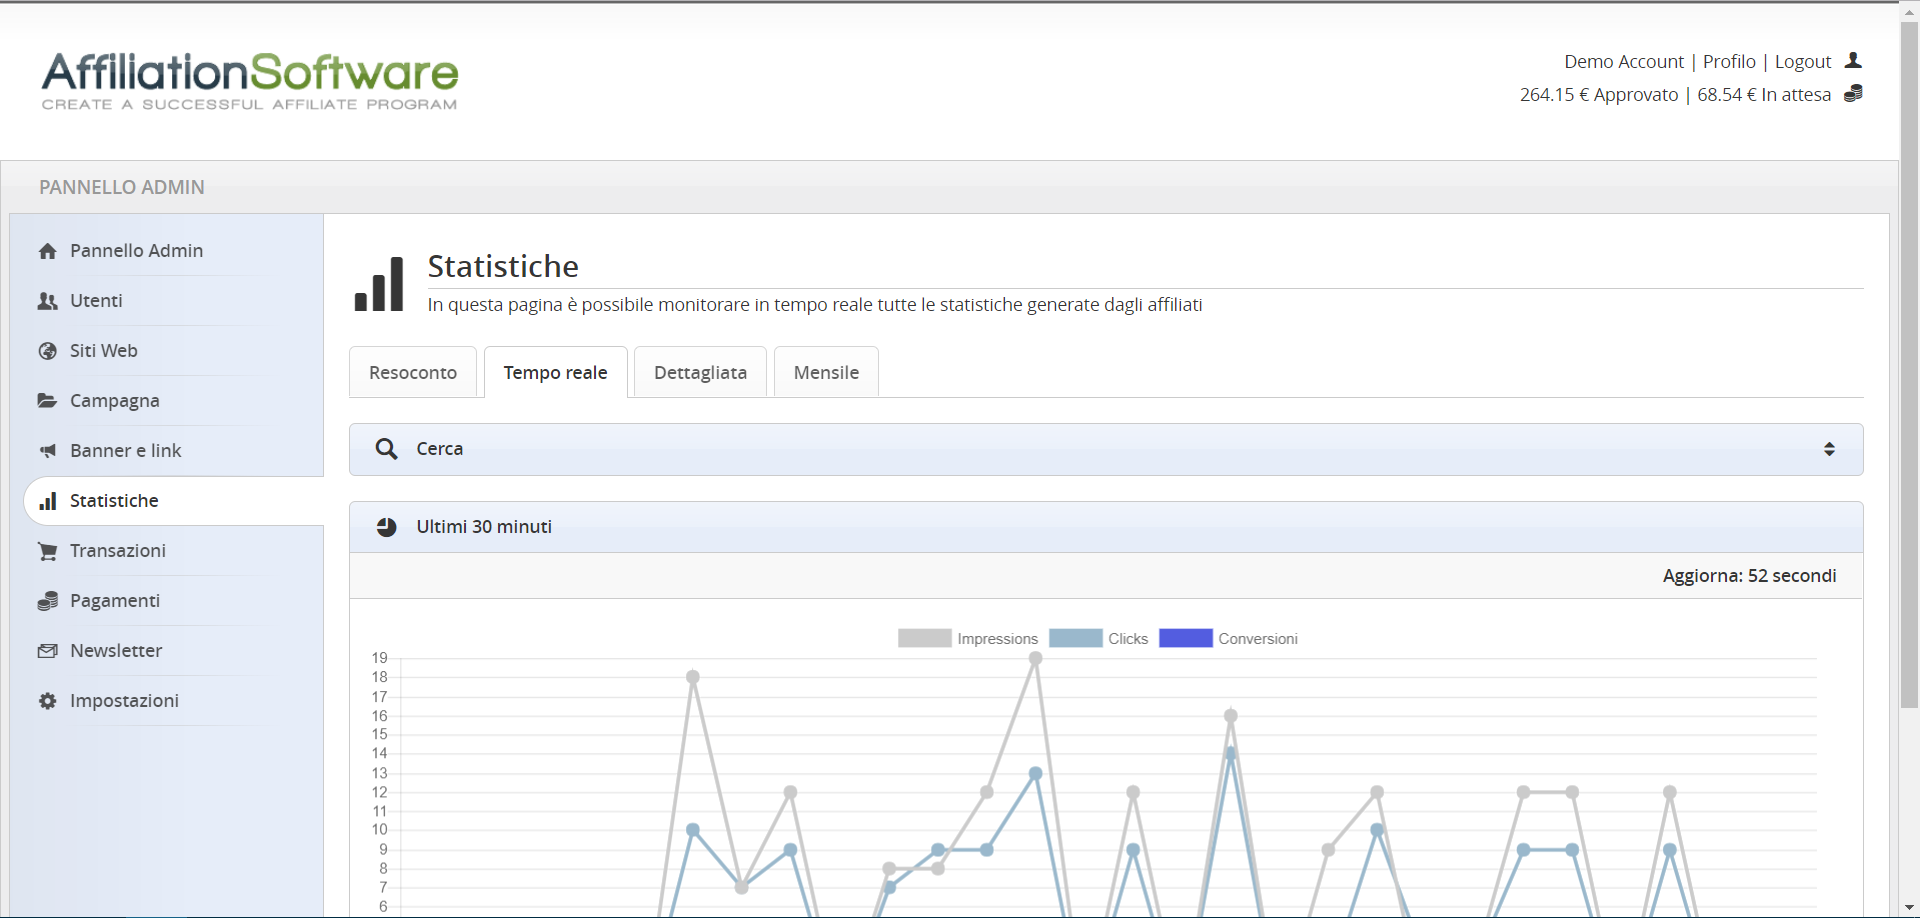The width and height of the screenshot is (1920, 918).
Task: Click the pie chart icon beside Ultimi 30 minuti
Action: [x=386, y=527]
